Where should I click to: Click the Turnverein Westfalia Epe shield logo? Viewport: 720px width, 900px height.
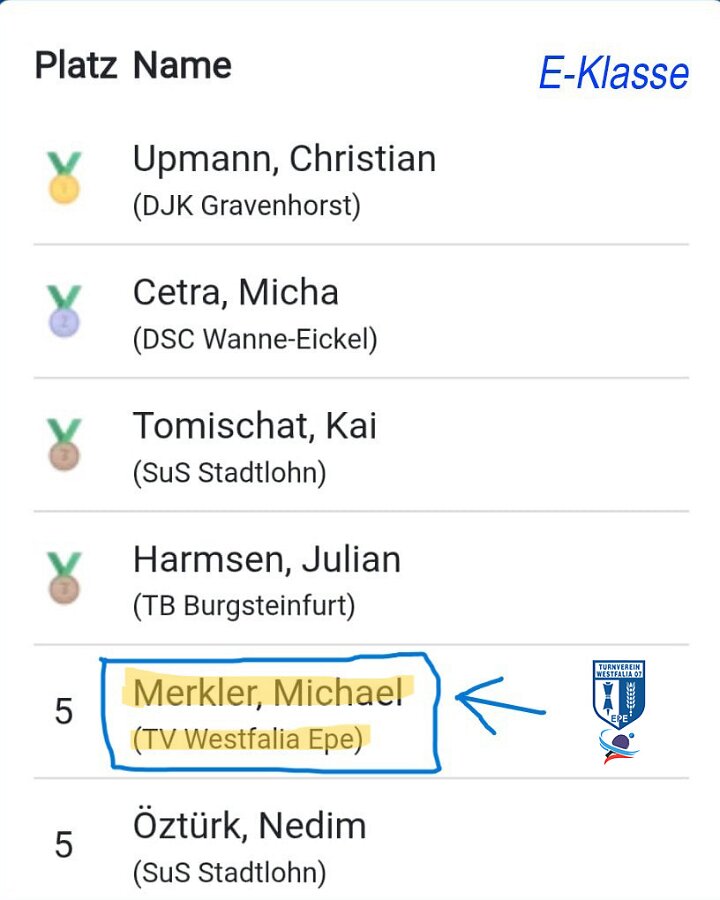point(618,695)
